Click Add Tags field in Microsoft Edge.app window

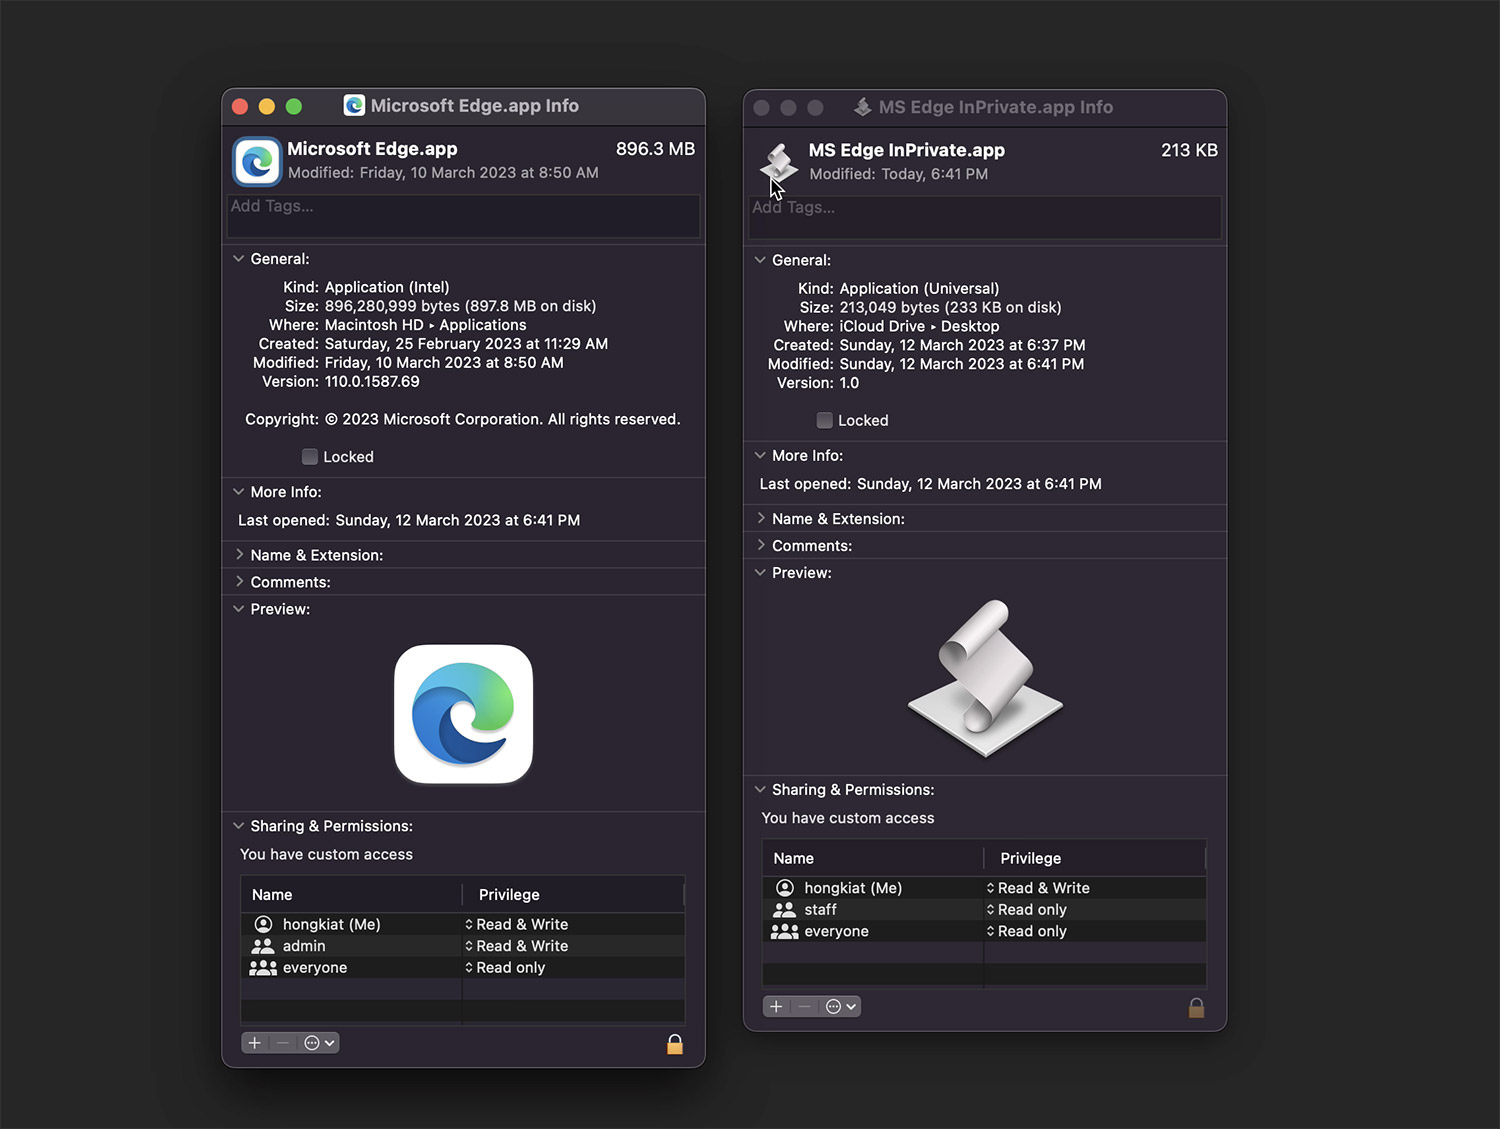(463, 216)
